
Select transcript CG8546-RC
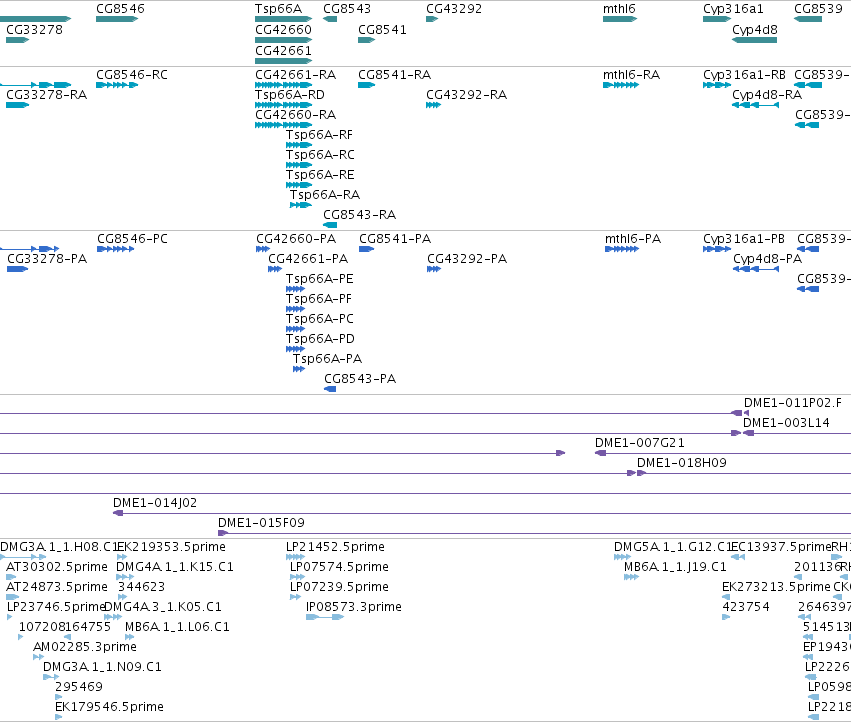117,85
